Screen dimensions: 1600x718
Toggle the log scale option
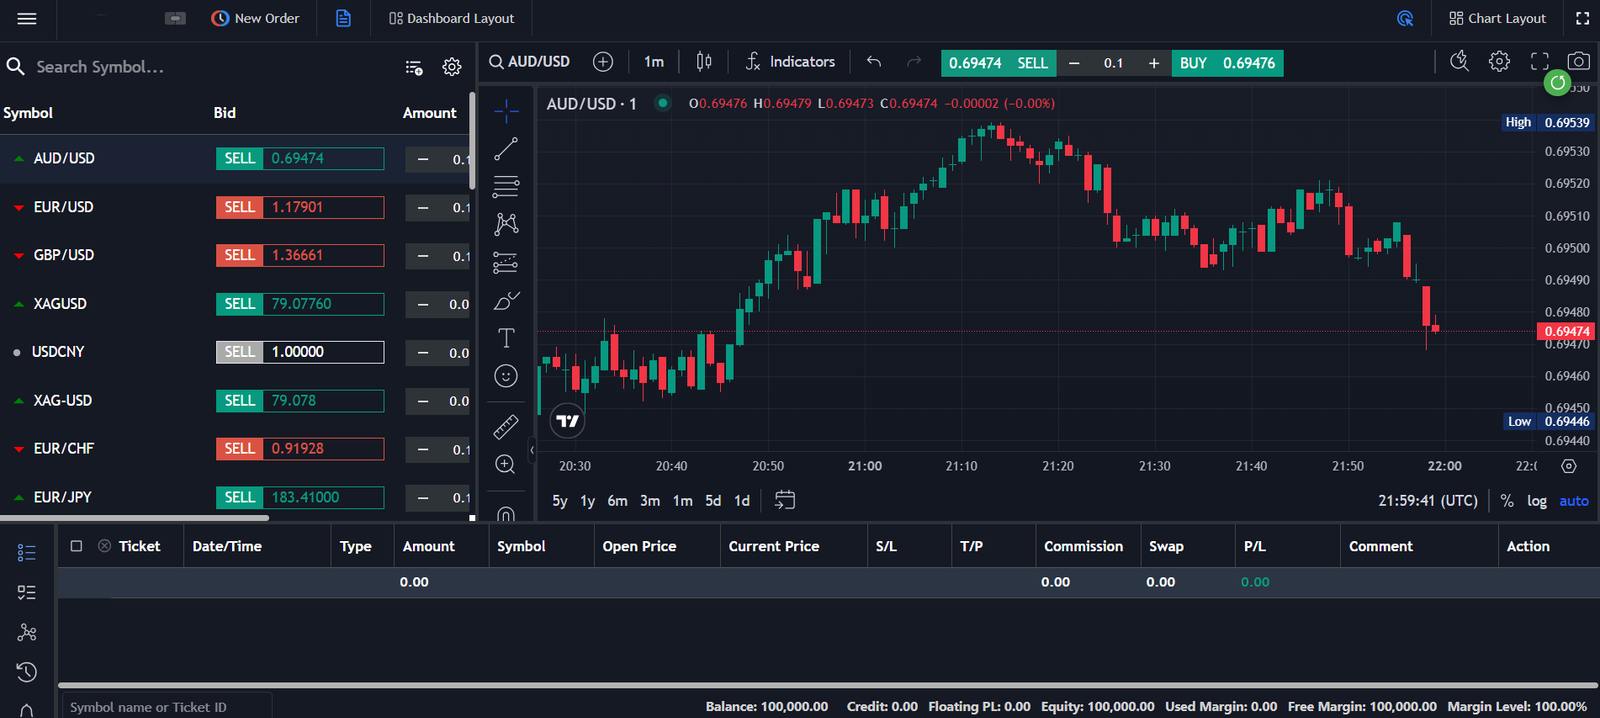tap(1536, 501)
